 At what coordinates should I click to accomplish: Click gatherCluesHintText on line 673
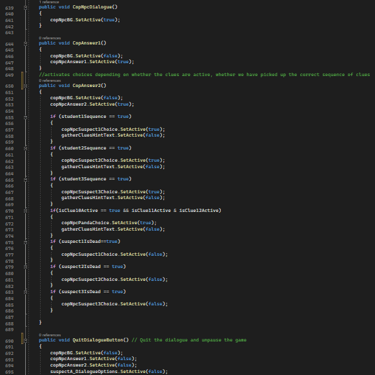88,229
